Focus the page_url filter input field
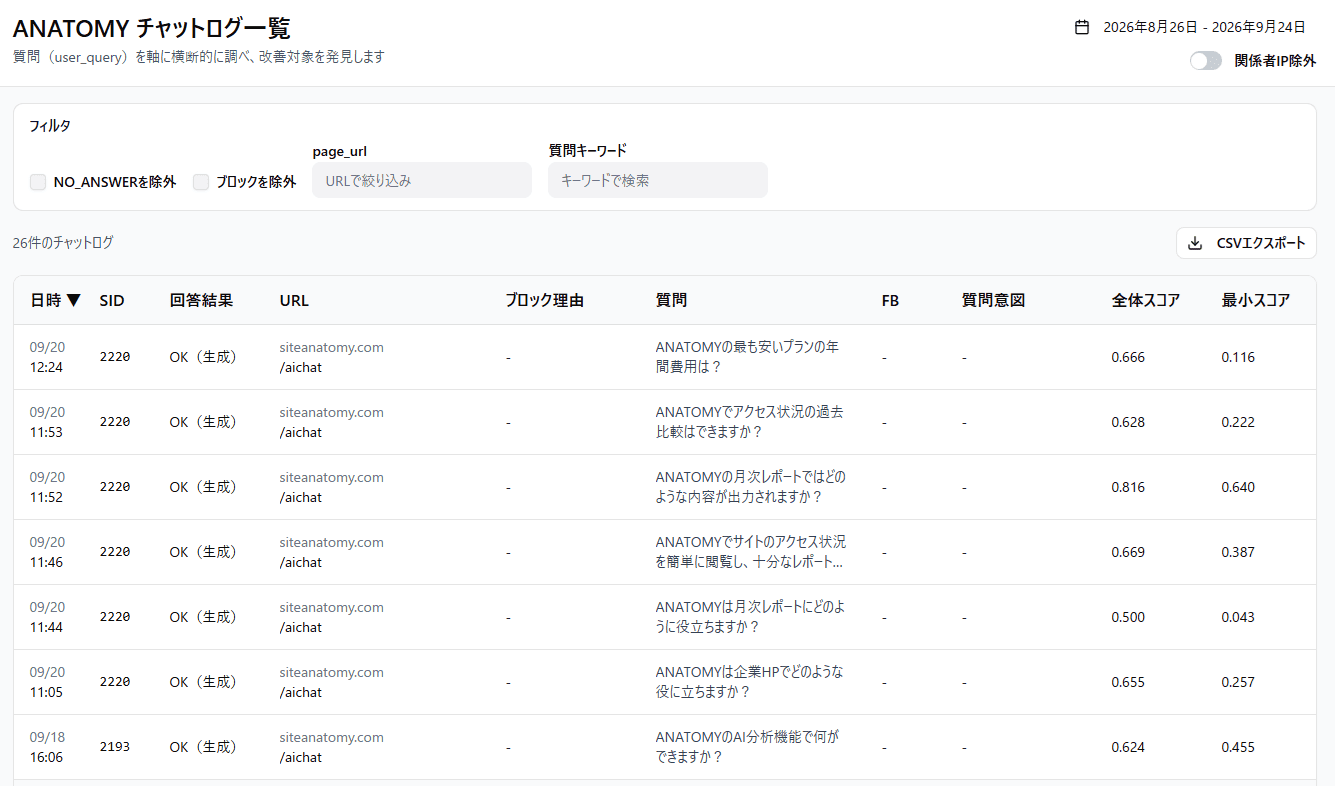The image size is (1335, 786). coord(422,181)
